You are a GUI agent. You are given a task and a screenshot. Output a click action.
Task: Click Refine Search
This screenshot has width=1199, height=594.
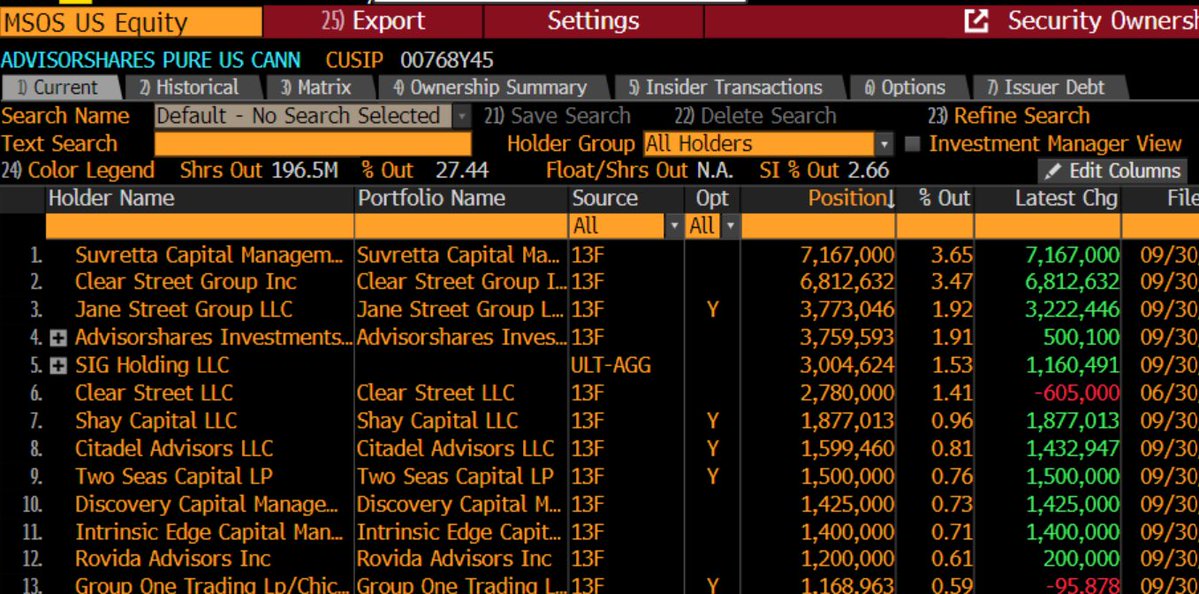1009,117
